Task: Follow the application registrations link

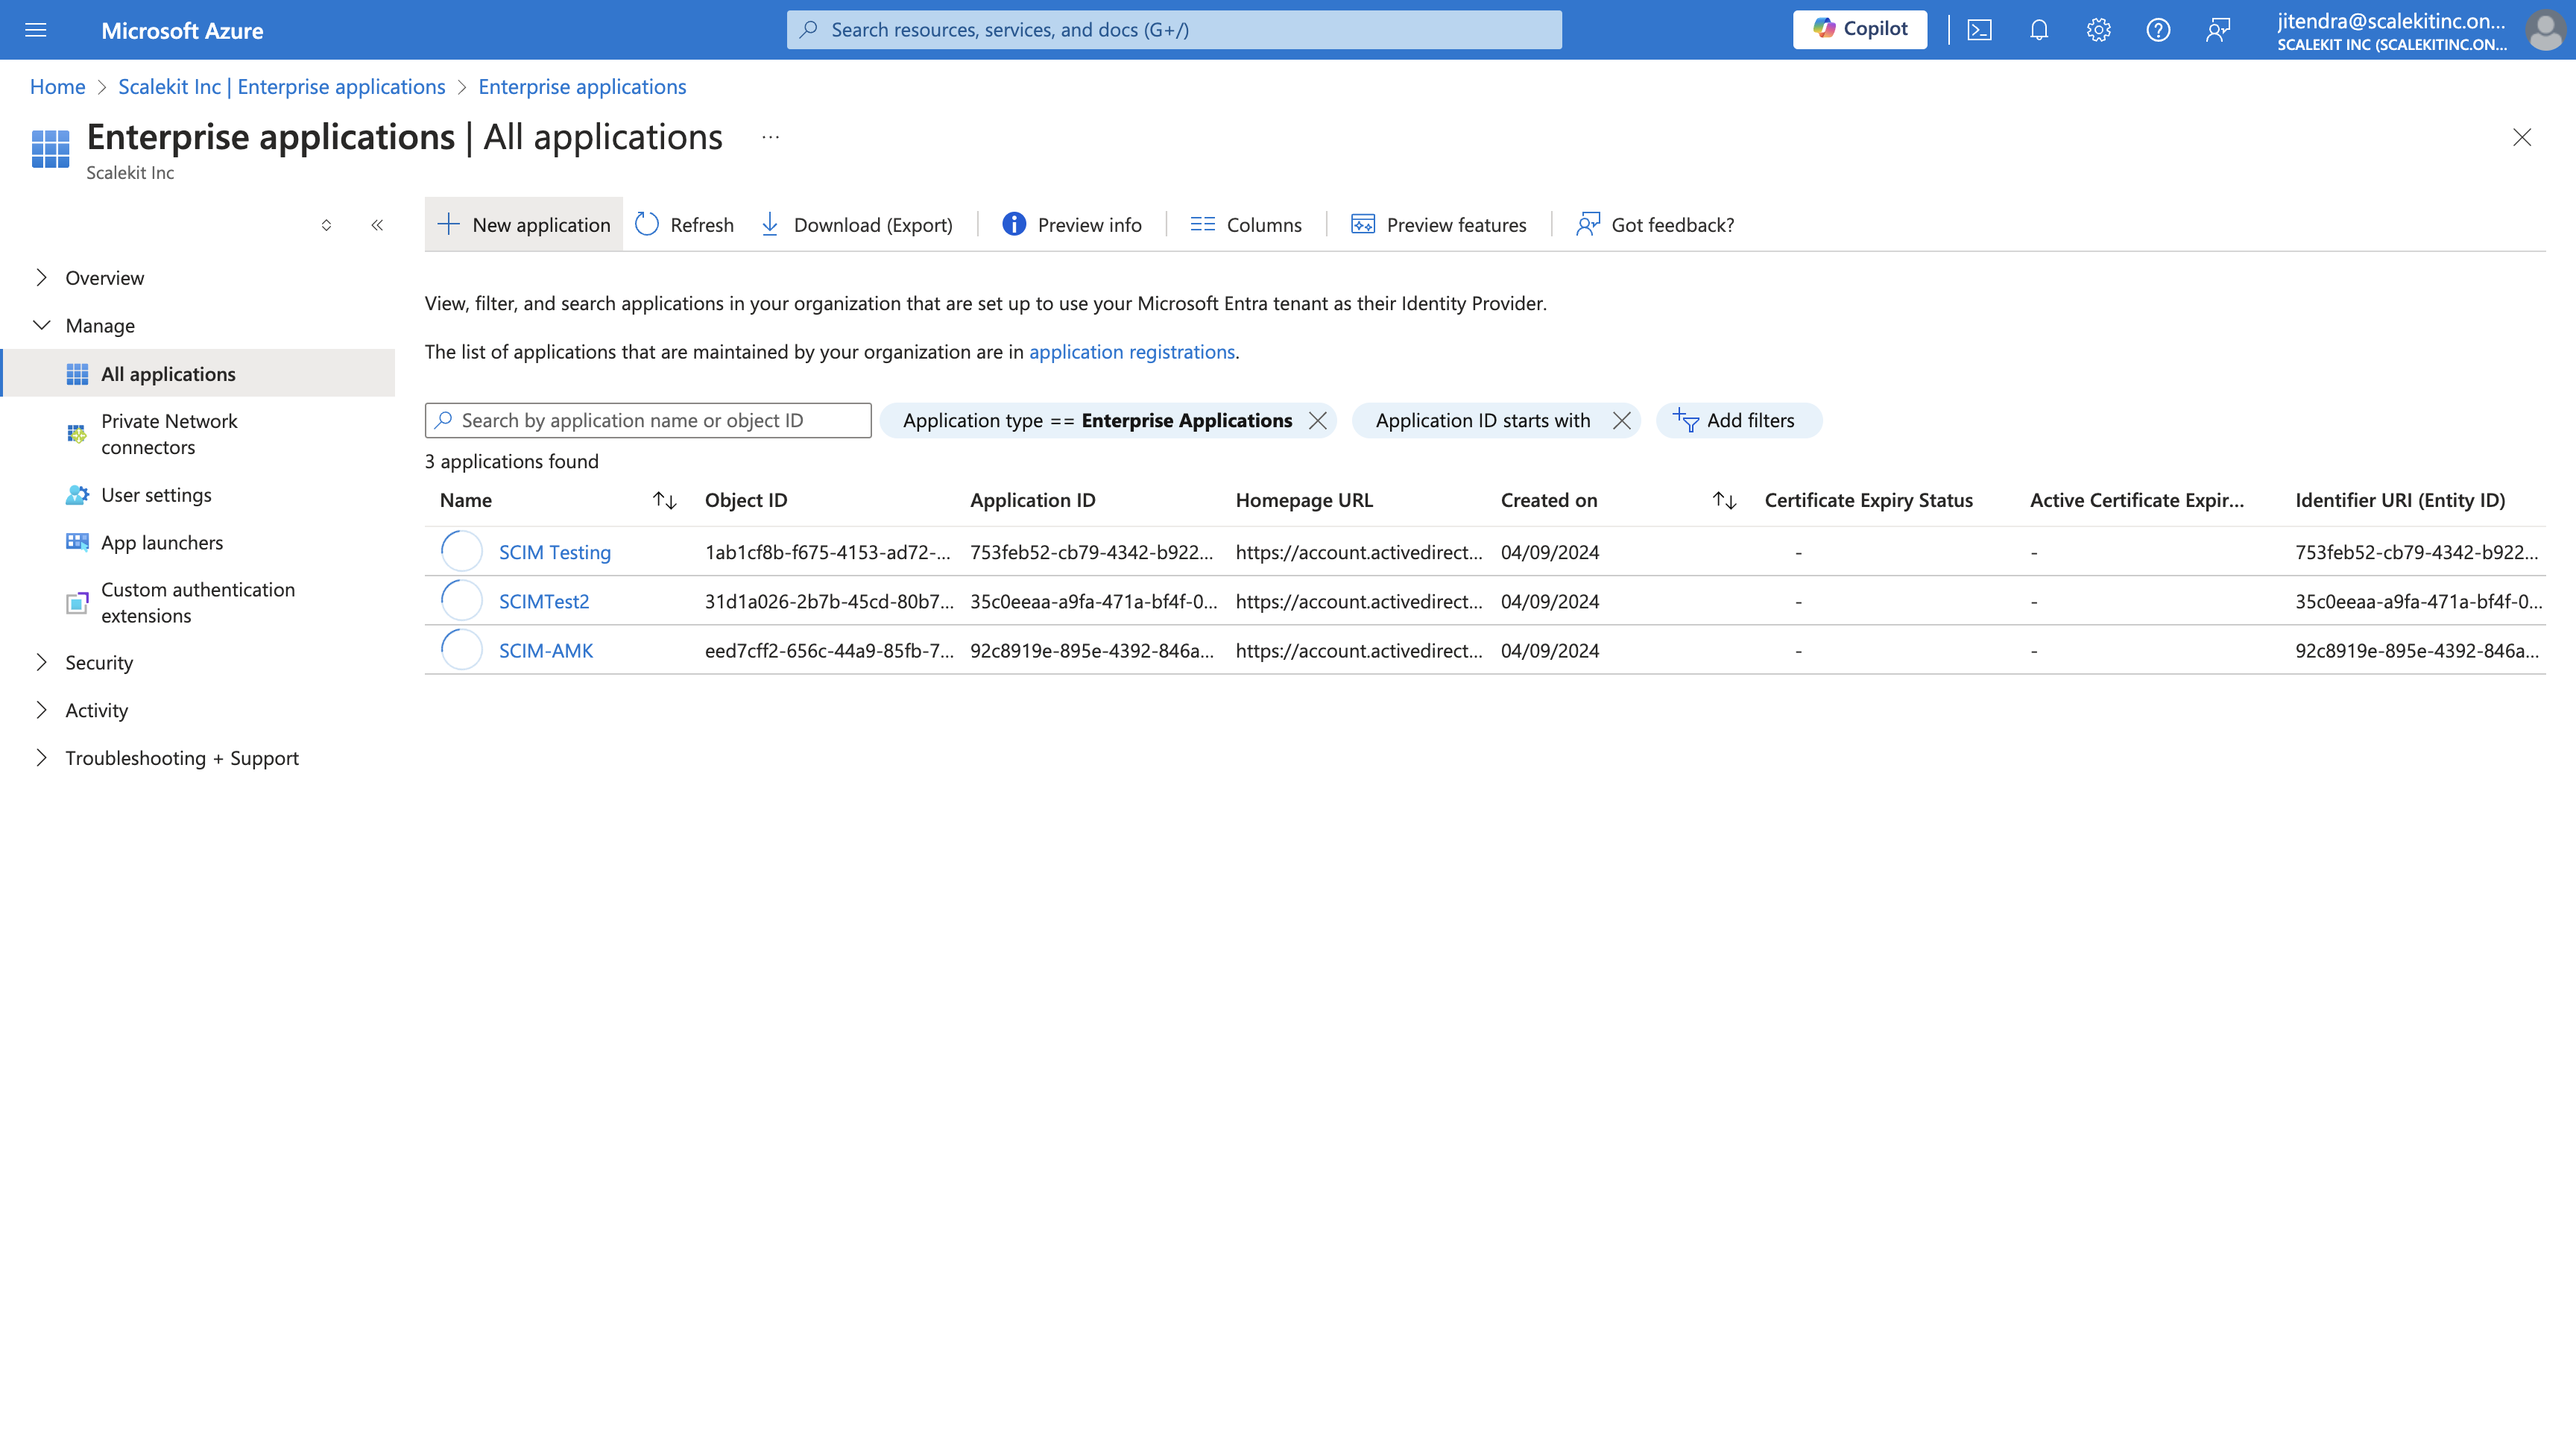Action: [x=1132, y=351]
